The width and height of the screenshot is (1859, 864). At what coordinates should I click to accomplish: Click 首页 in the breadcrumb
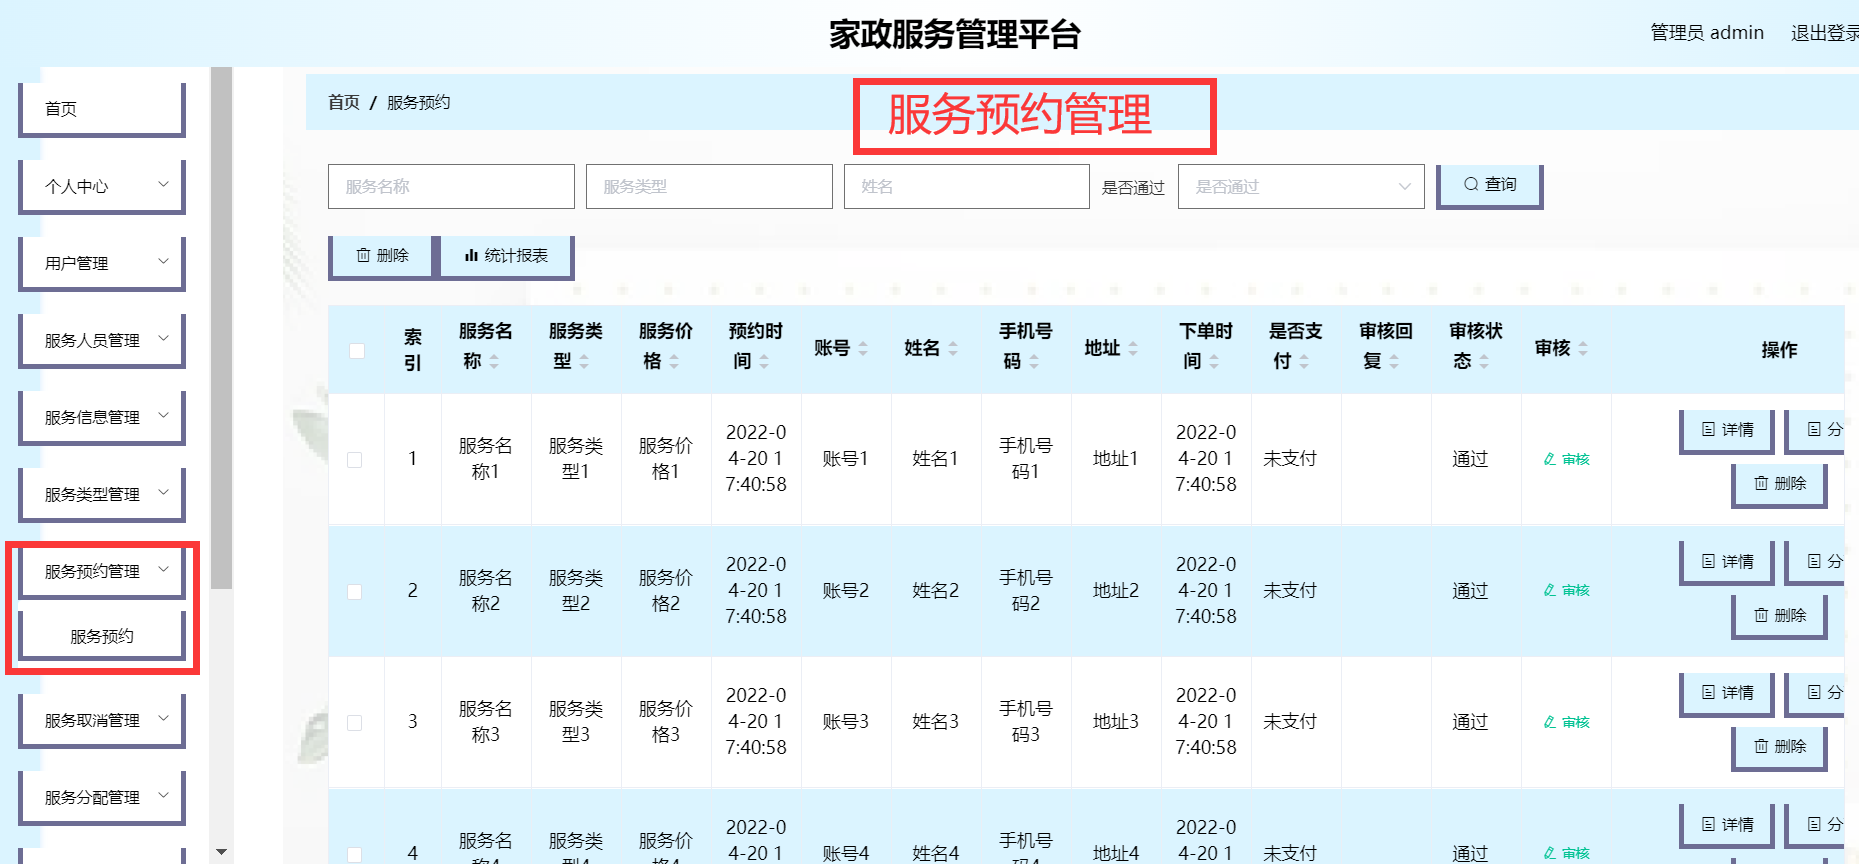tap(344, 102)
